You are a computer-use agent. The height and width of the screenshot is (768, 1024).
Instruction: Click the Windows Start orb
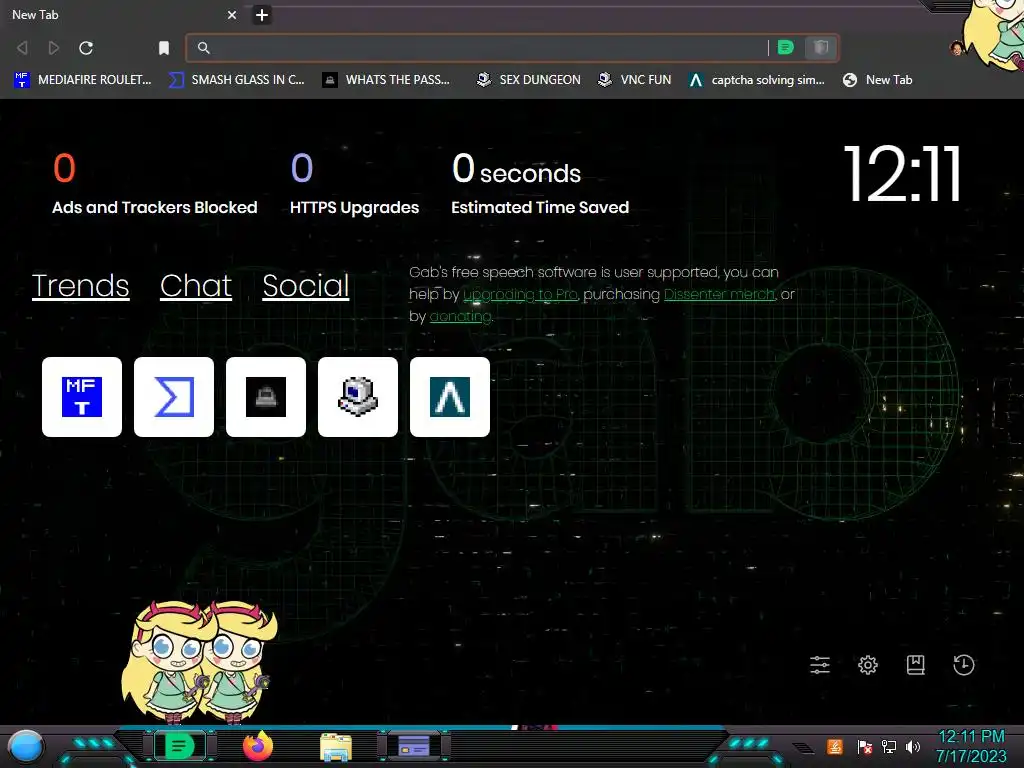tap(26, 747)
